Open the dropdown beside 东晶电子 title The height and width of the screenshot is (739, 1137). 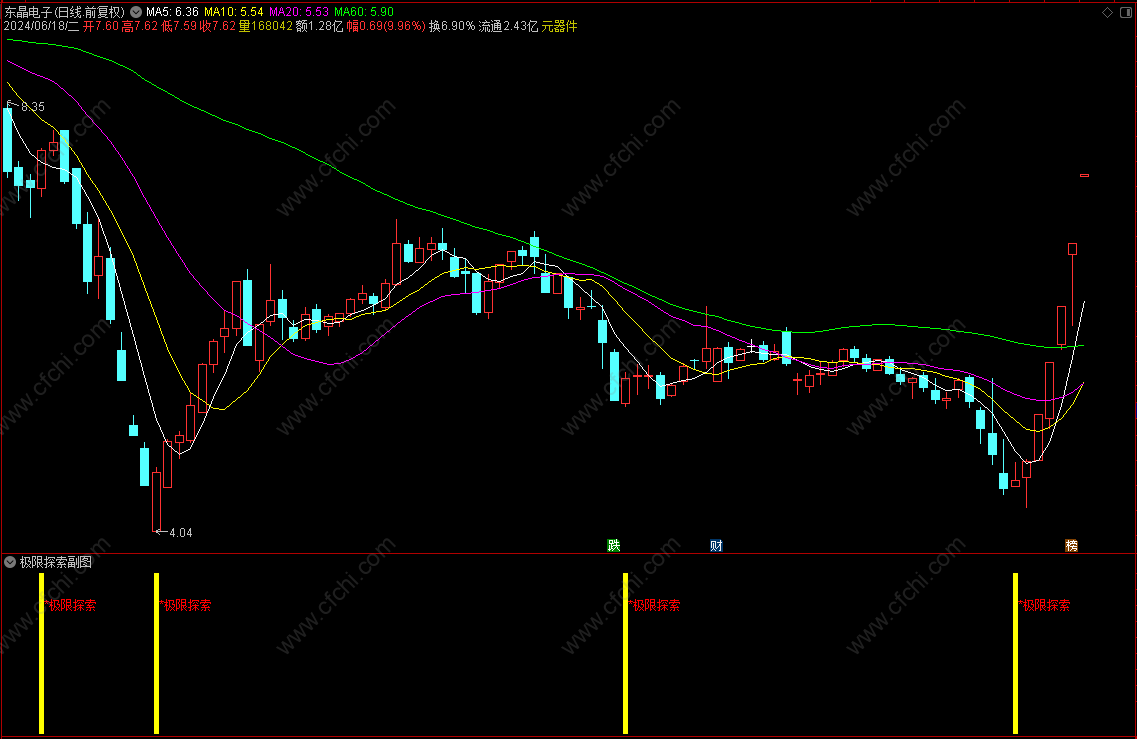click(136, 12)
